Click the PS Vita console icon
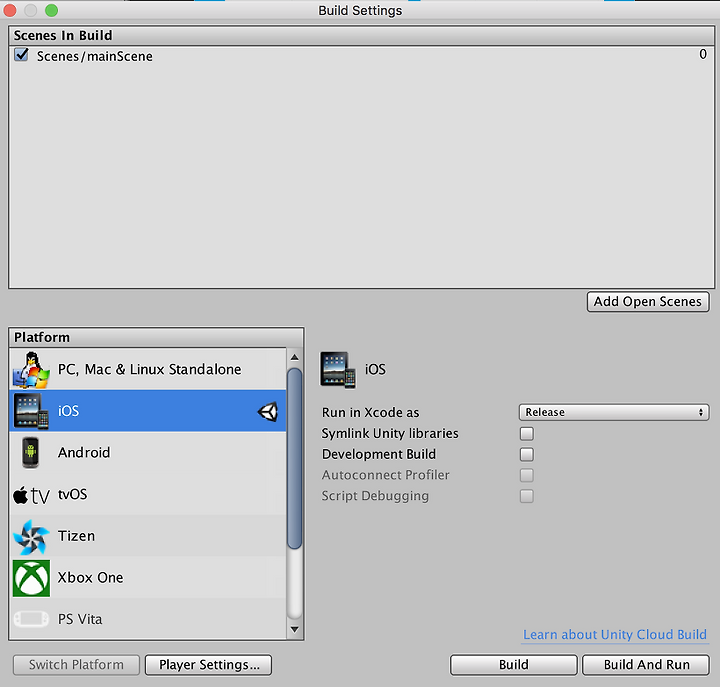Image resolution: width=720 pixels, height=687 pixels. coord(31,619)
